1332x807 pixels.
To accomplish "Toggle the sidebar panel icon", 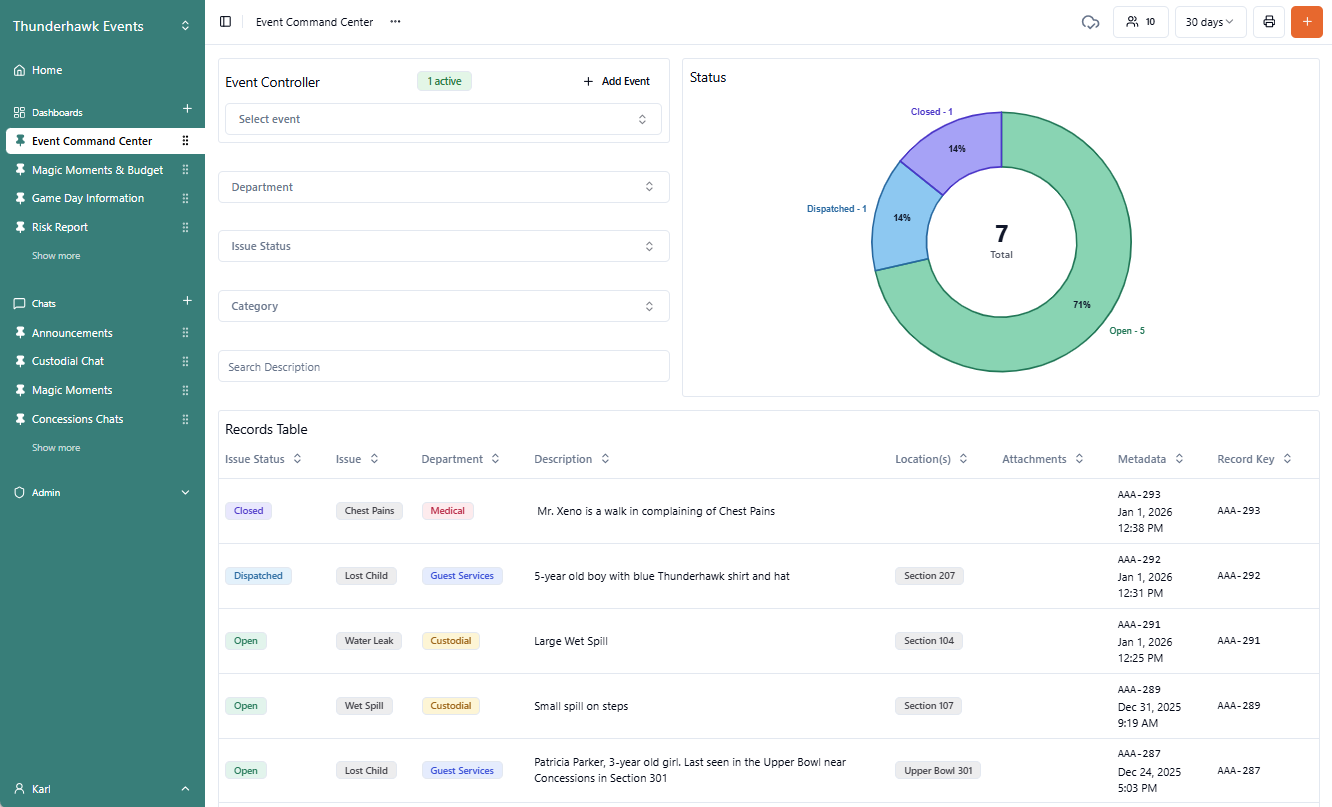I will (x=225, y=22).
